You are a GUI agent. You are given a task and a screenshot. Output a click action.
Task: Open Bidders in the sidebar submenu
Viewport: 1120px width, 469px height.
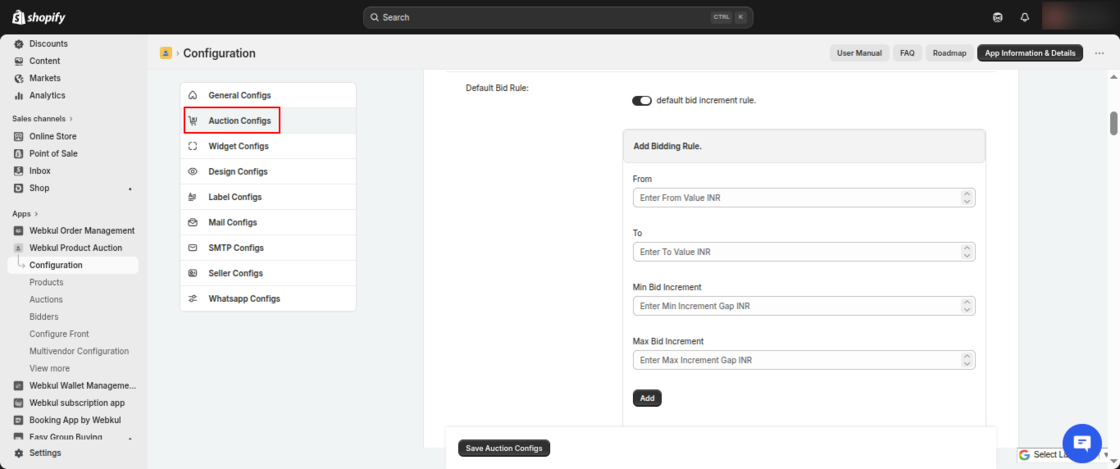[x=44, y=316]
